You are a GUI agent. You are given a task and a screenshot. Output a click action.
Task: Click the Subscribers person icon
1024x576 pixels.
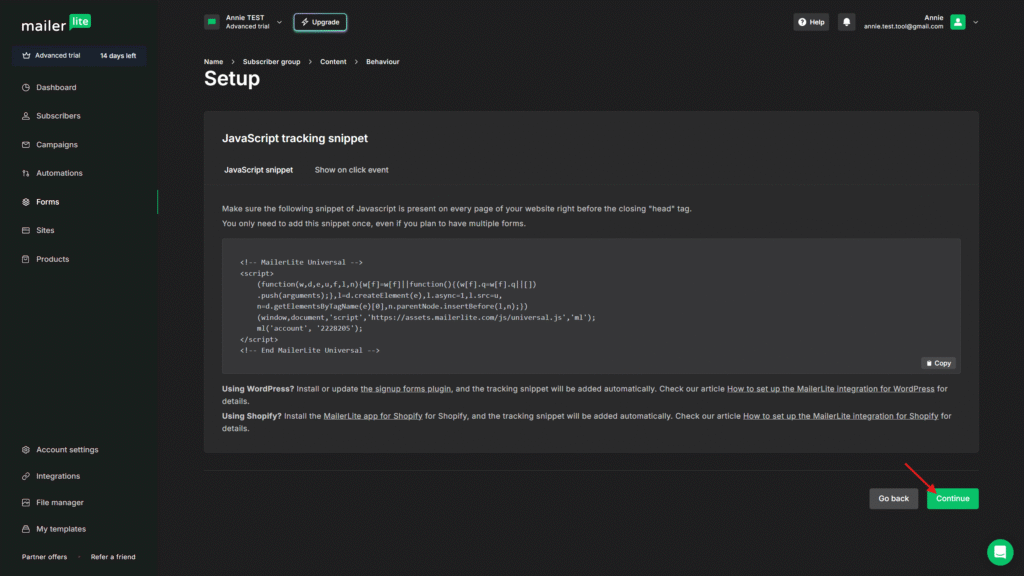coord(26,116)
